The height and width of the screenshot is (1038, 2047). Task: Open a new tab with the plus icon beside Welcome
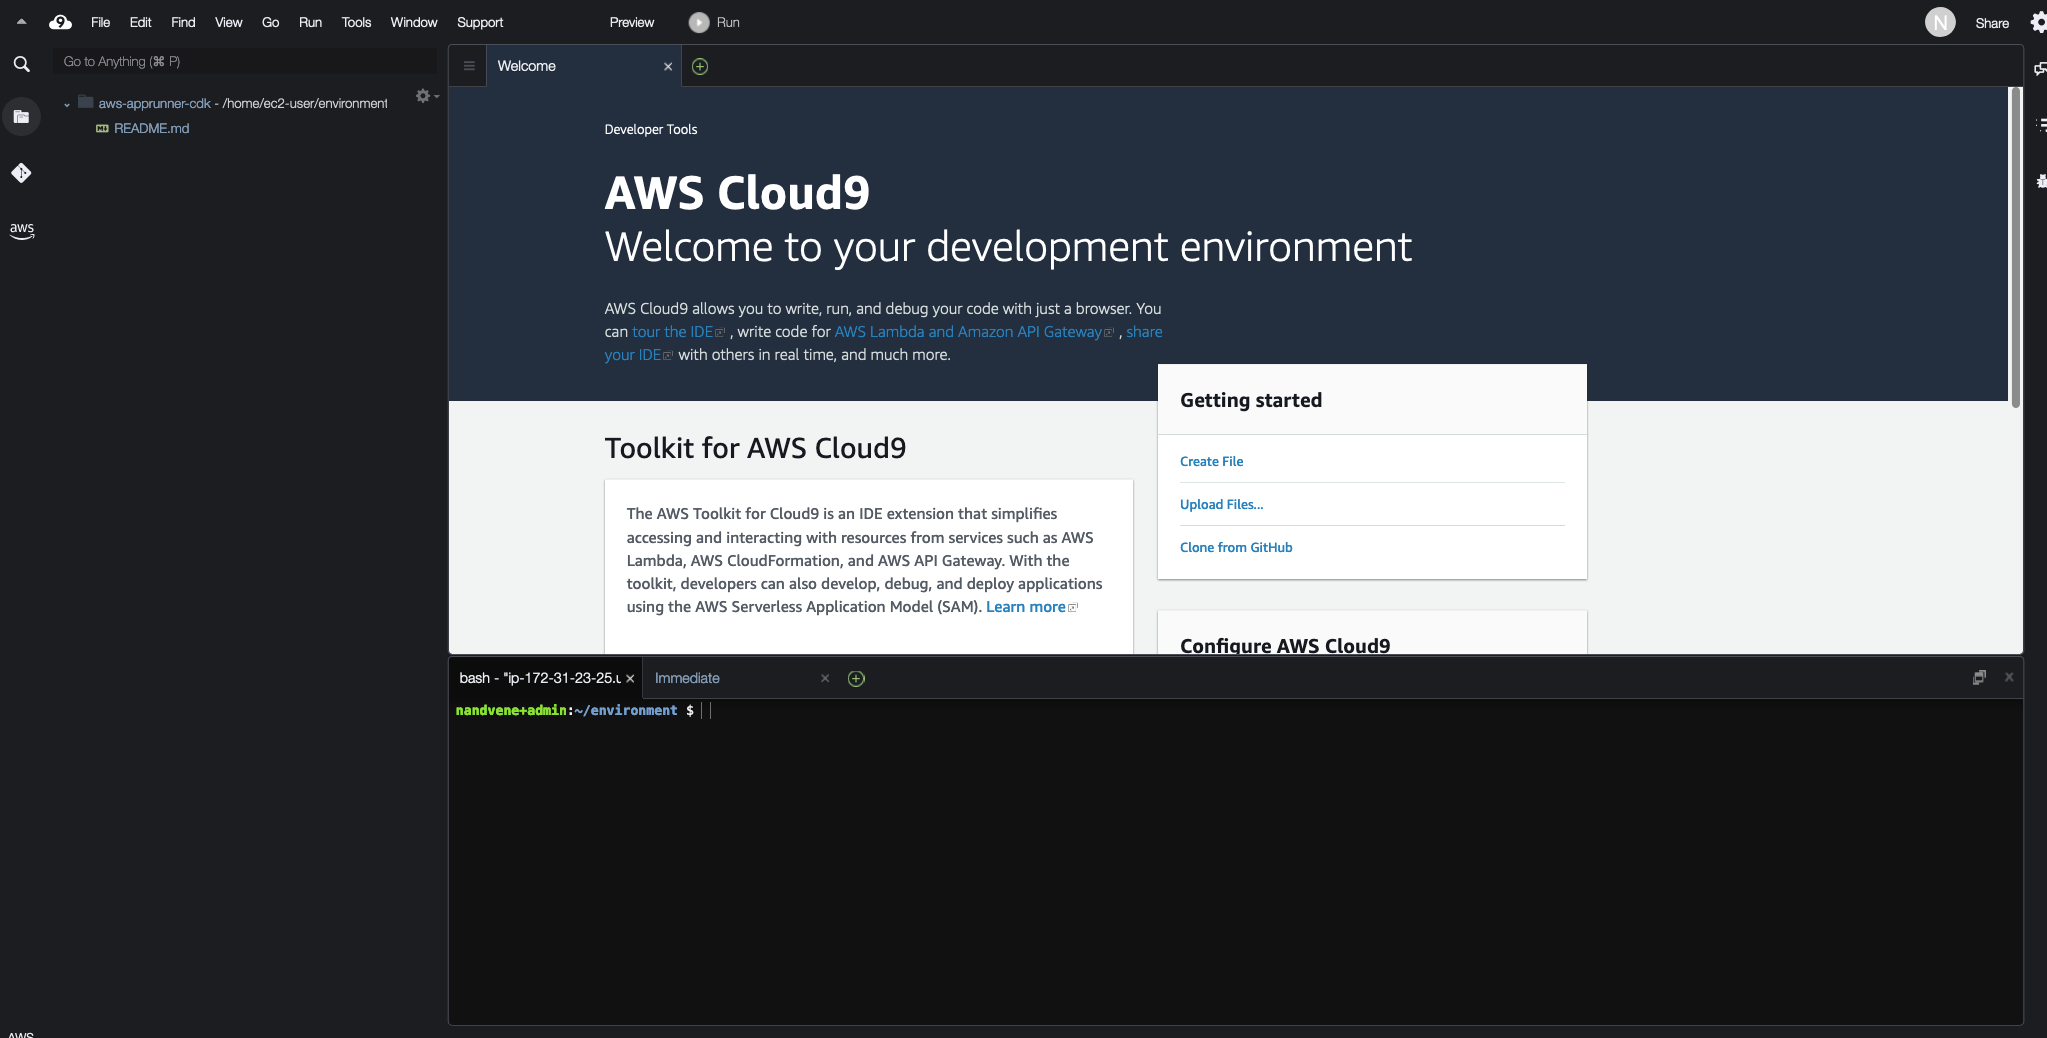tap(700, 66)
